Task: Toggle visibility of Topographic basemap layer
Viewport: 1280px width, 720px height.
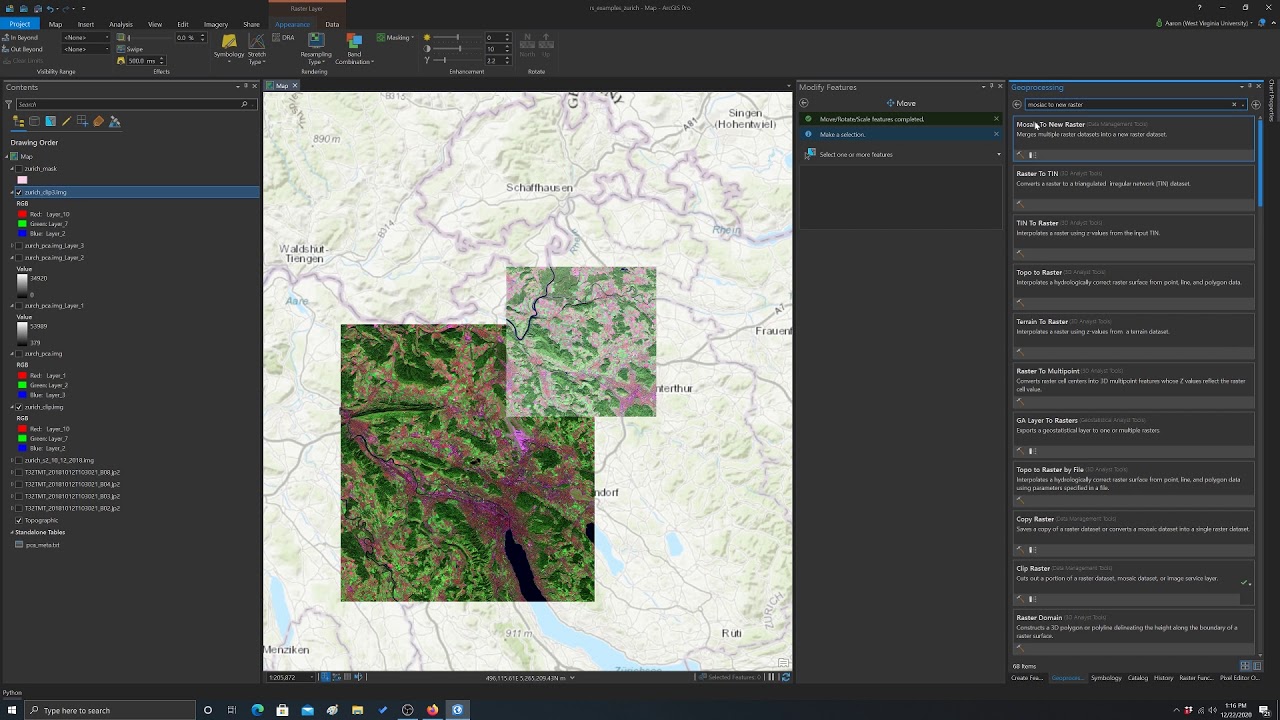Action: (x=19, y=520)
